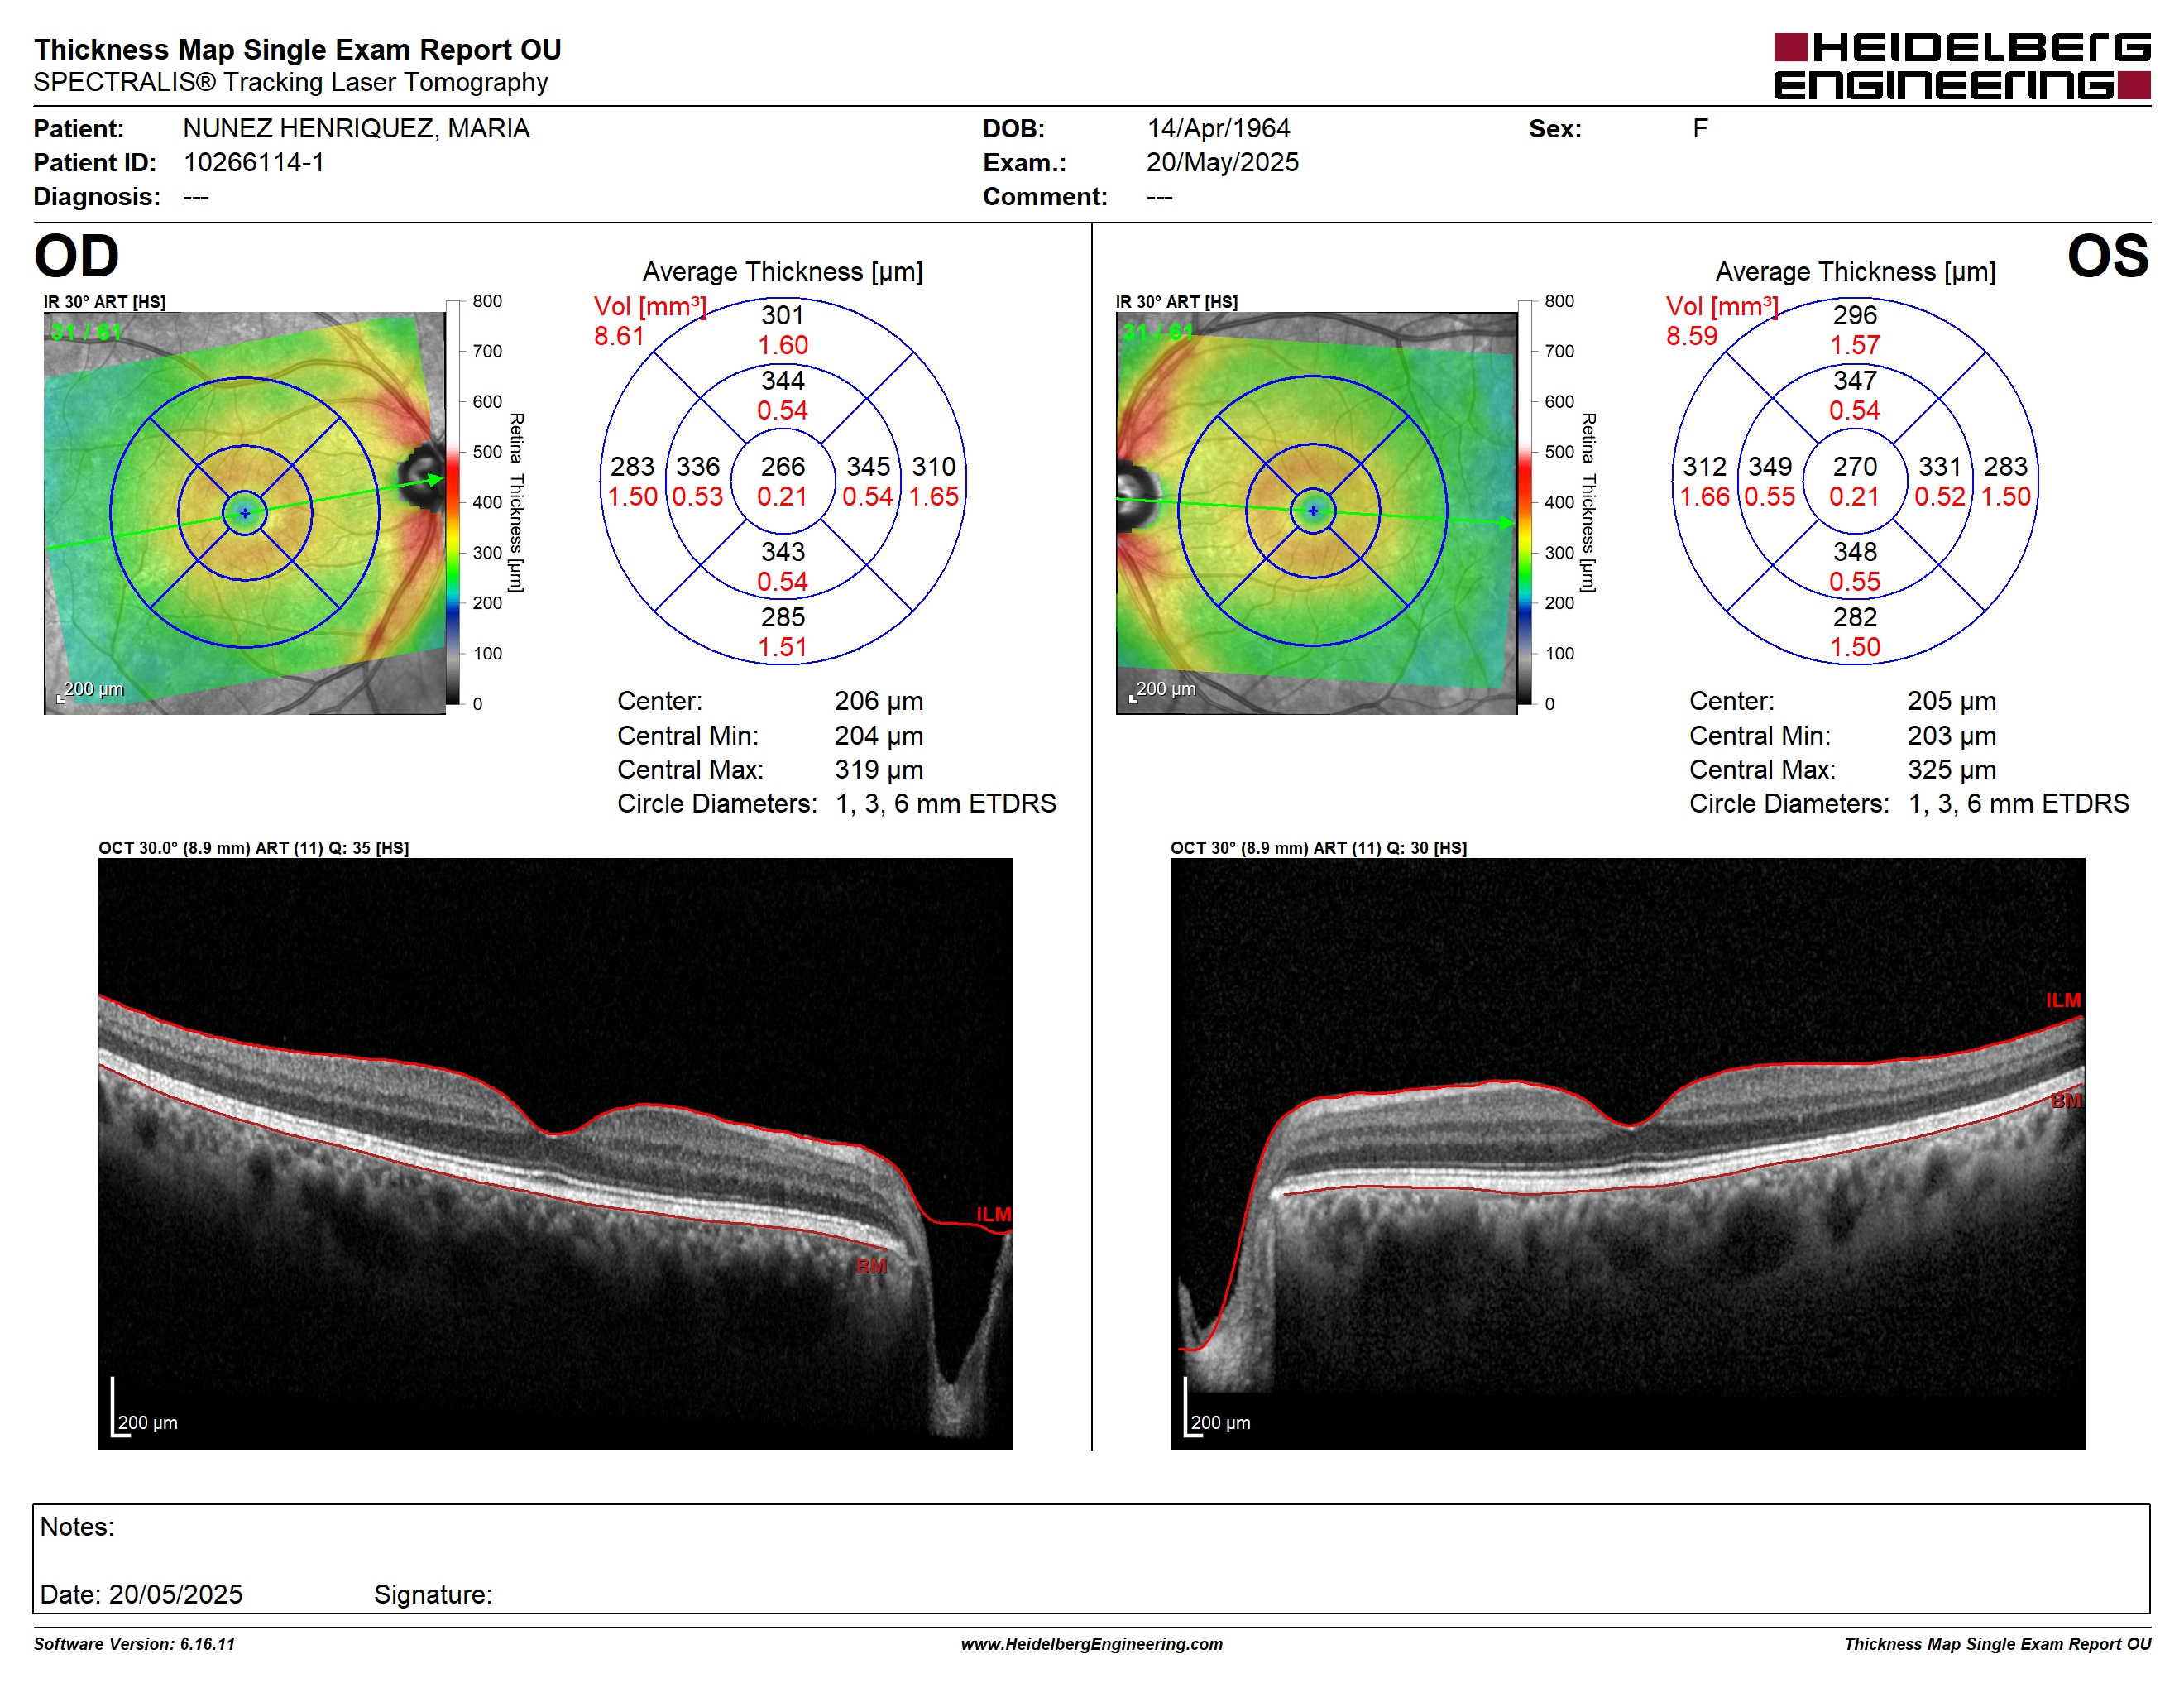Image resolution: width=2184 pixels, height=1688 pixels.
Task: Click the SPECTRALIS Tracking Laser Tomography subtitle
Action: (291, 82)
